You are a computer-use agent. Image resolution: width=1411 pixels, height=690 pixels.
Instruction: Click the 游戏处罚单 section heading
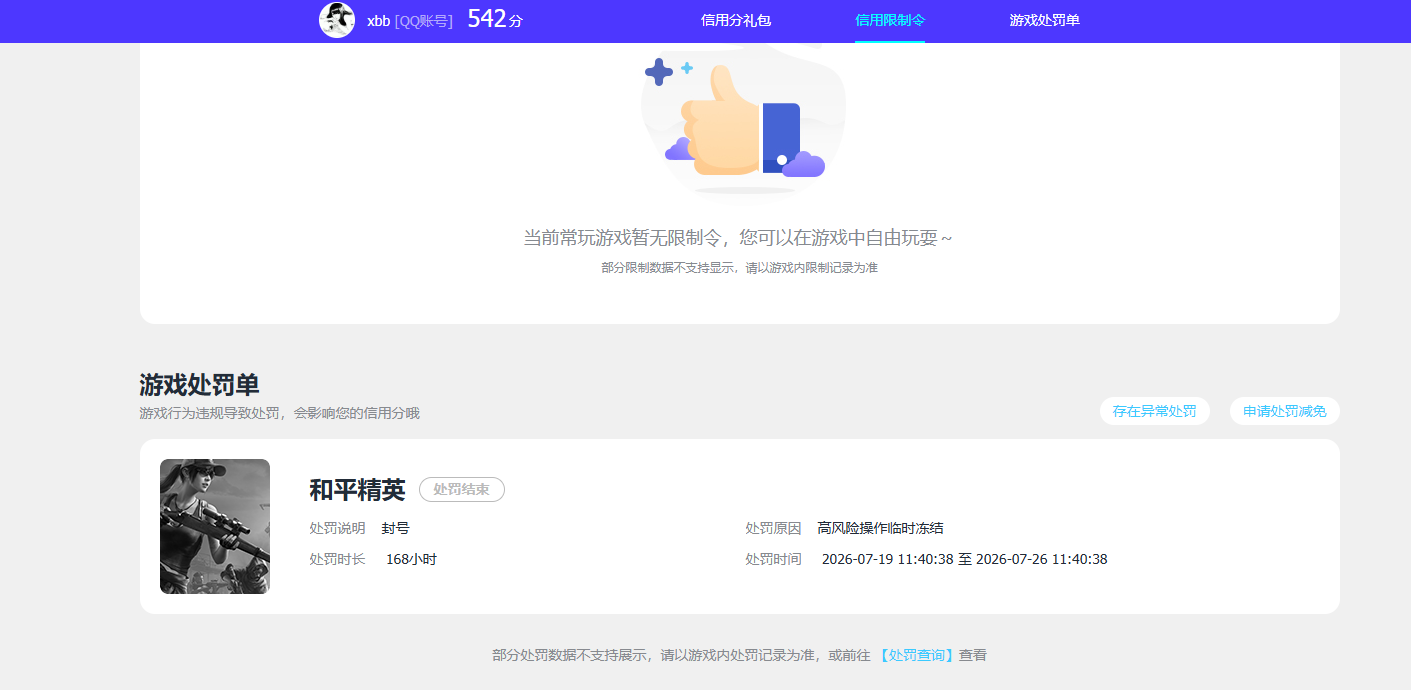coord(200,385)
